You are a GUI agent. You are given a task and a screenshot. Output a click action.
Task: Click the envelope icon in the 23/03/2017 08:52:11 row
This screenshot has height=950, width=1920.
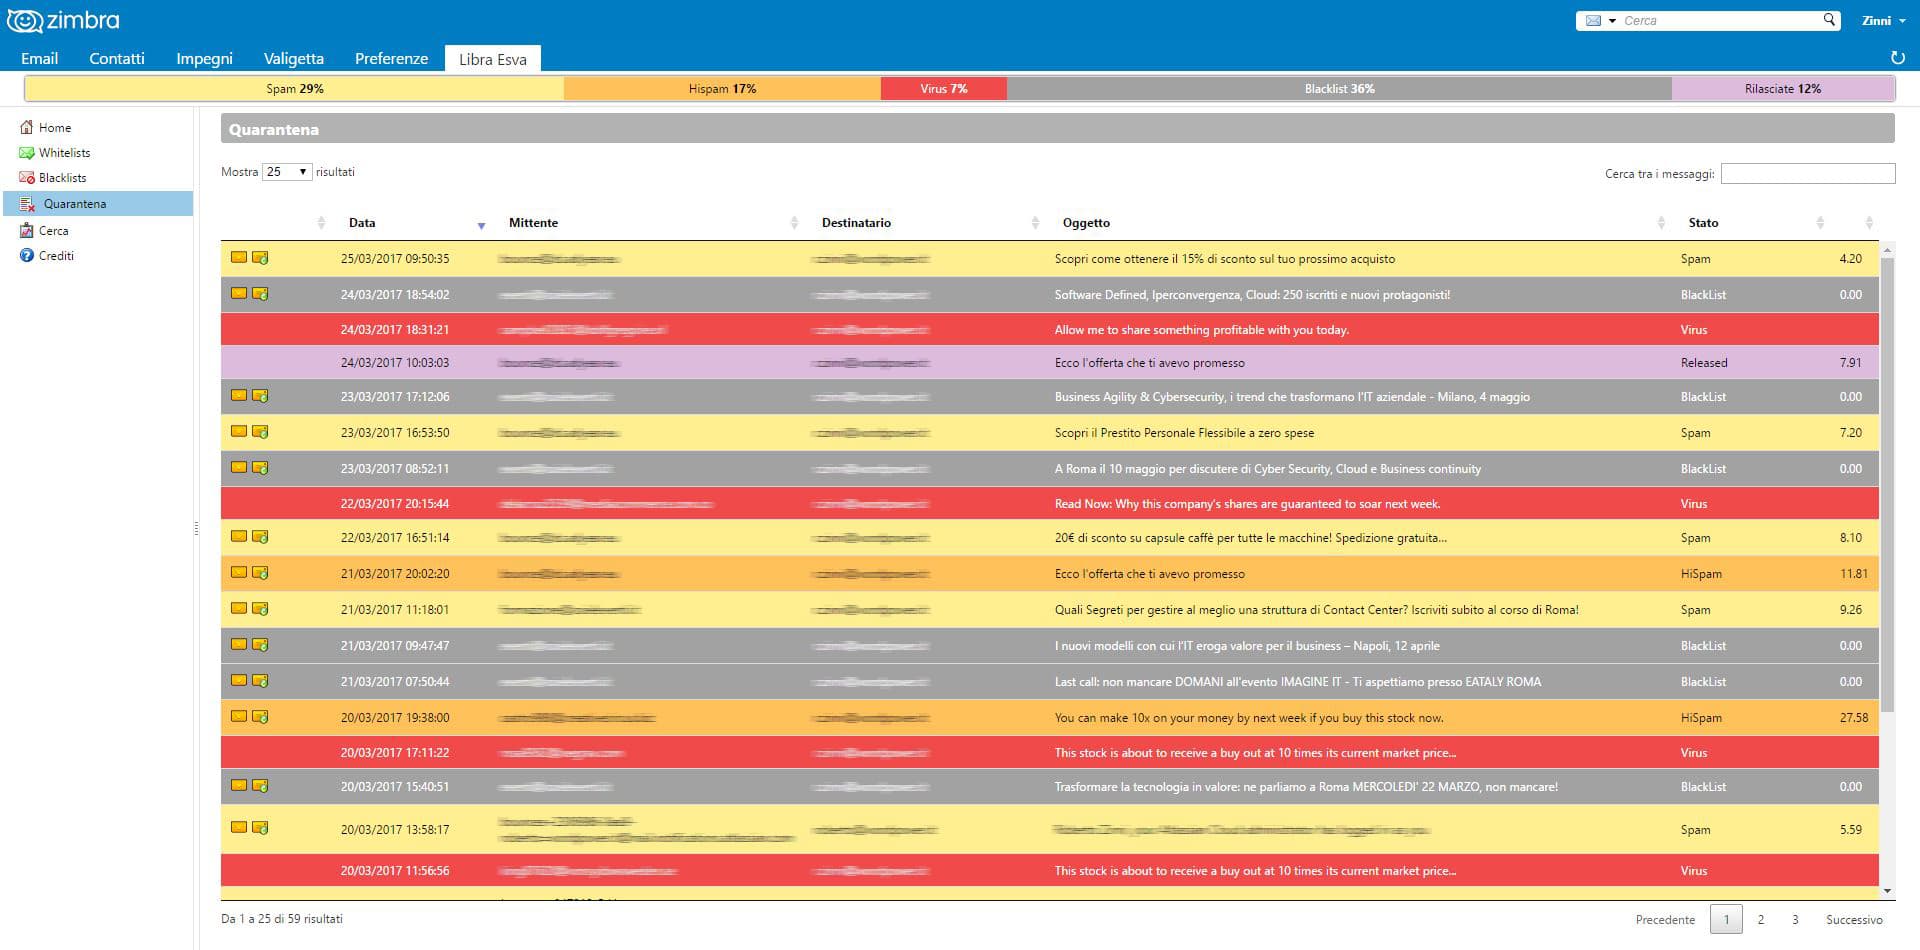[239, 467]
